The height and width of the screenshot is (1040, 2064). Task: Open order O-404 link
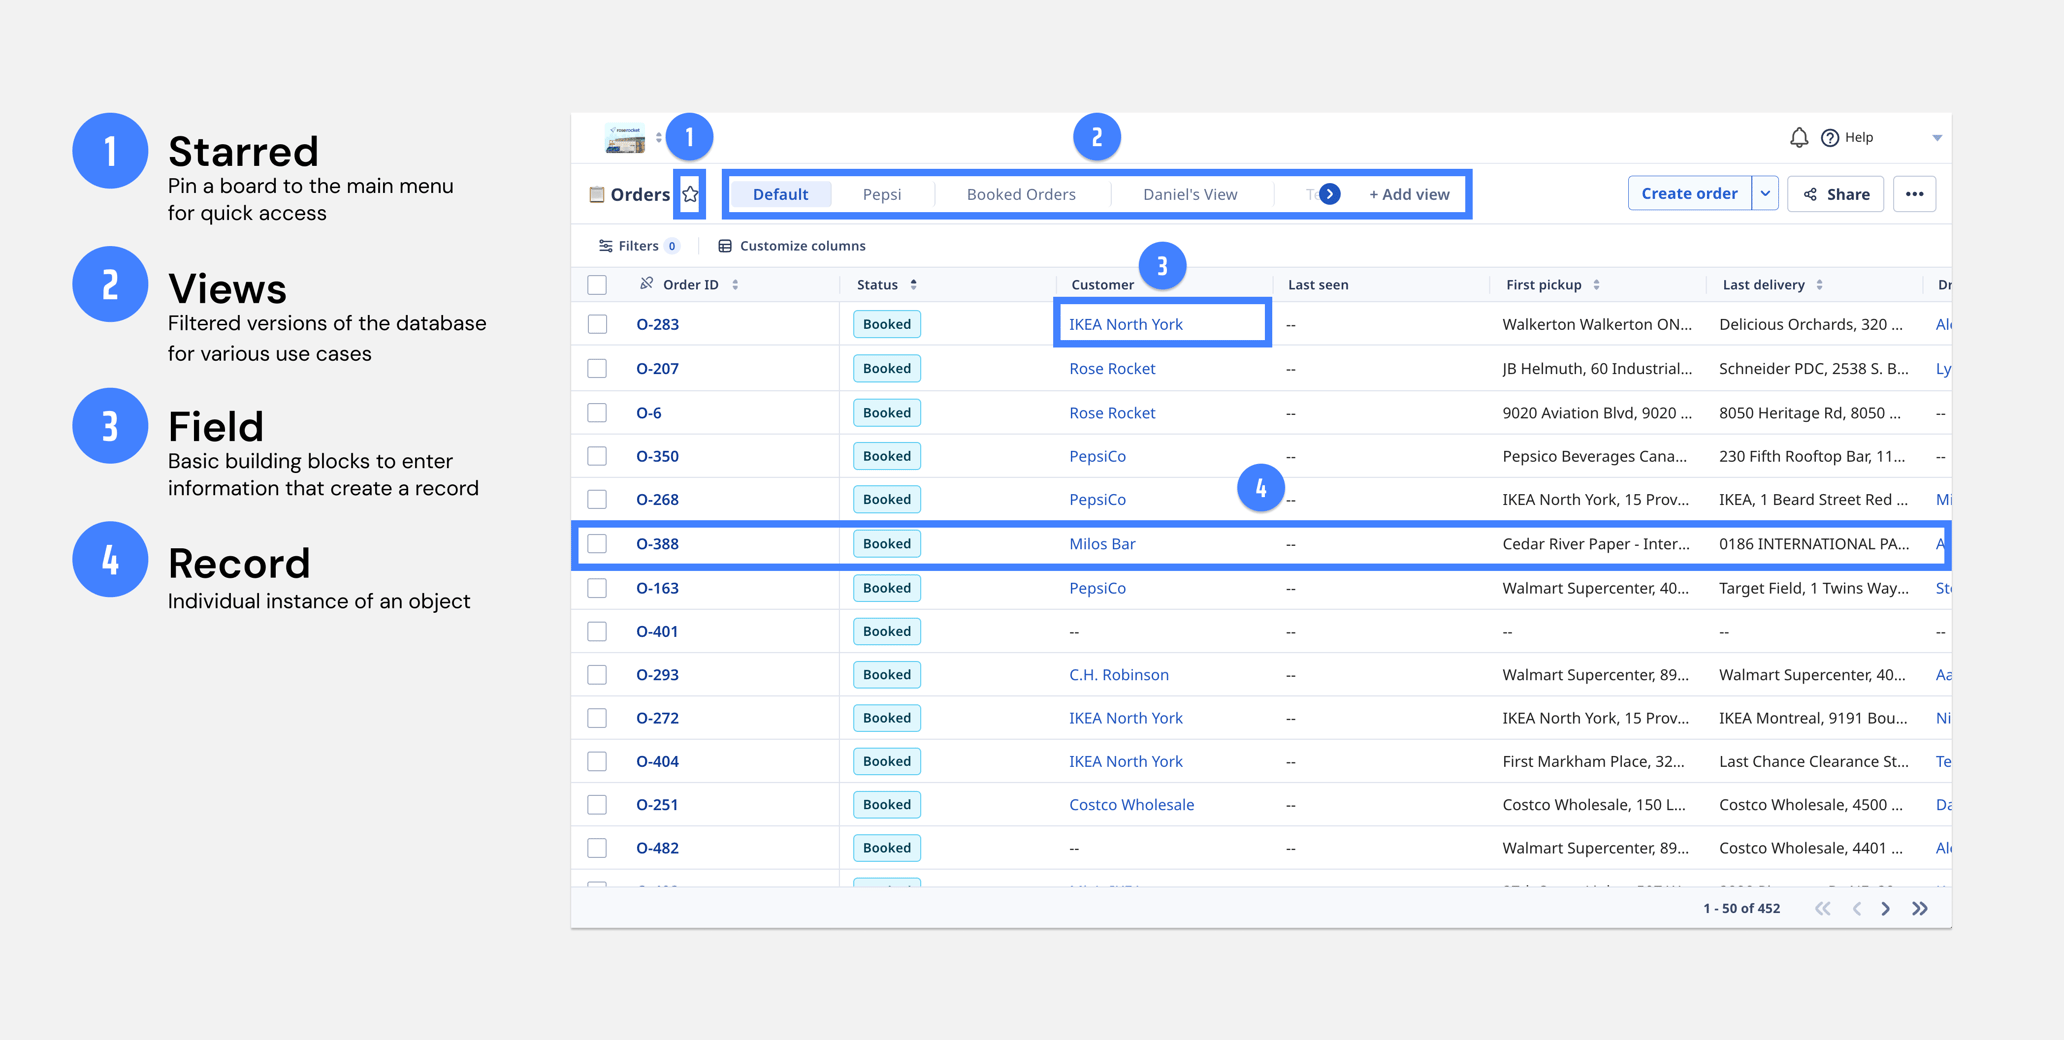point(657,761)
